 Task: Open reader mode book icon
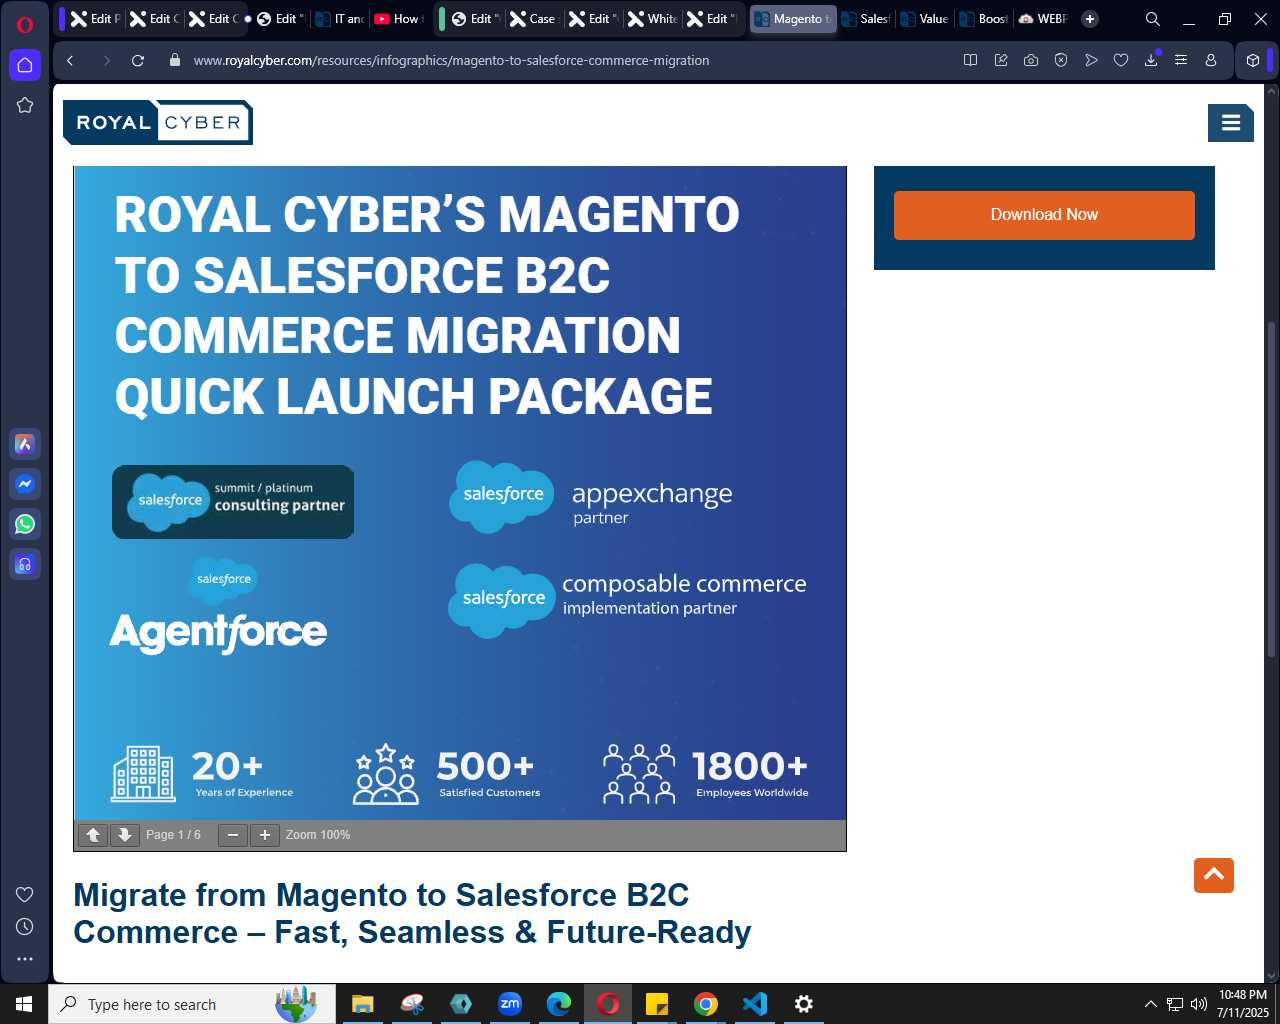pos(970,60)
